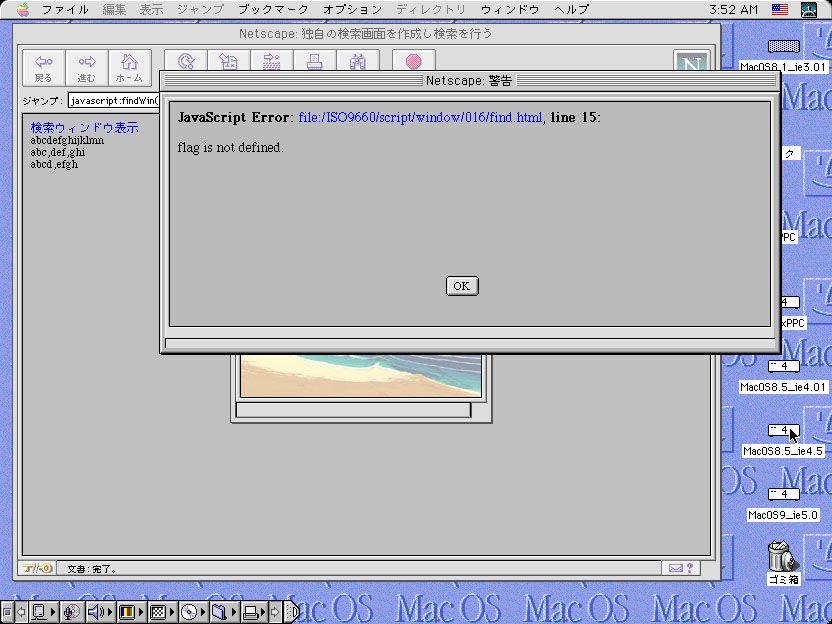Click the menu bar clock showing 3:52 AM

click(x=733, y=10)
